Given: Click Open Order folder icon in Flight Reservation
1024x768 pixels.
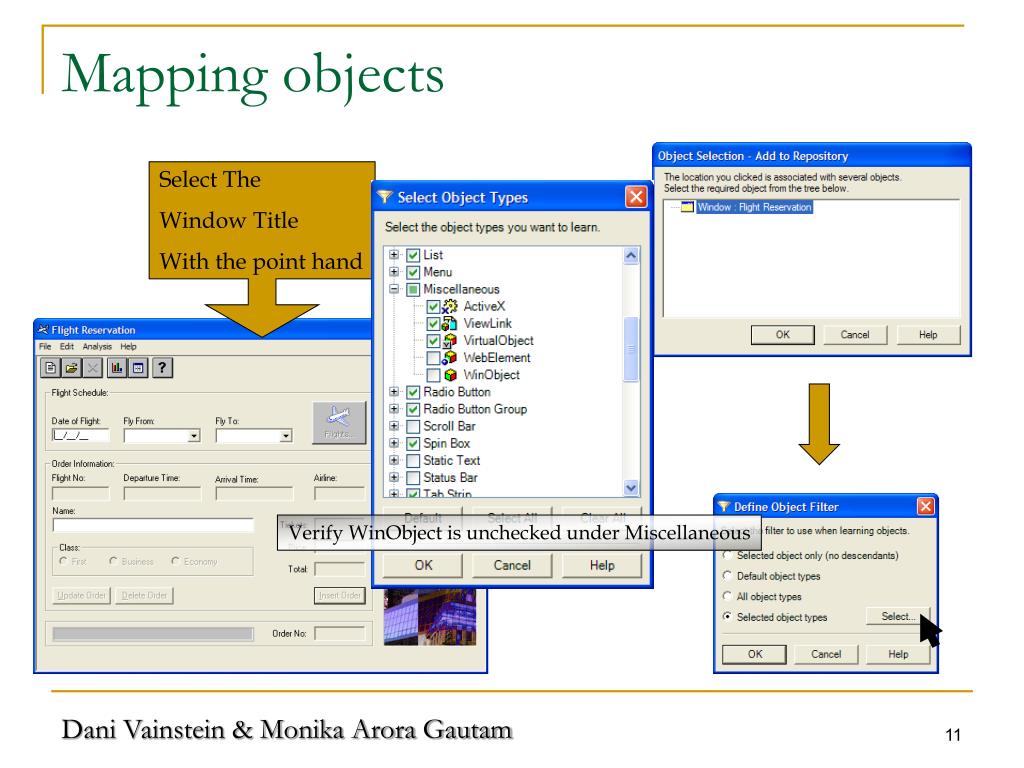Looking at the screenshot, I should point(71,368).
